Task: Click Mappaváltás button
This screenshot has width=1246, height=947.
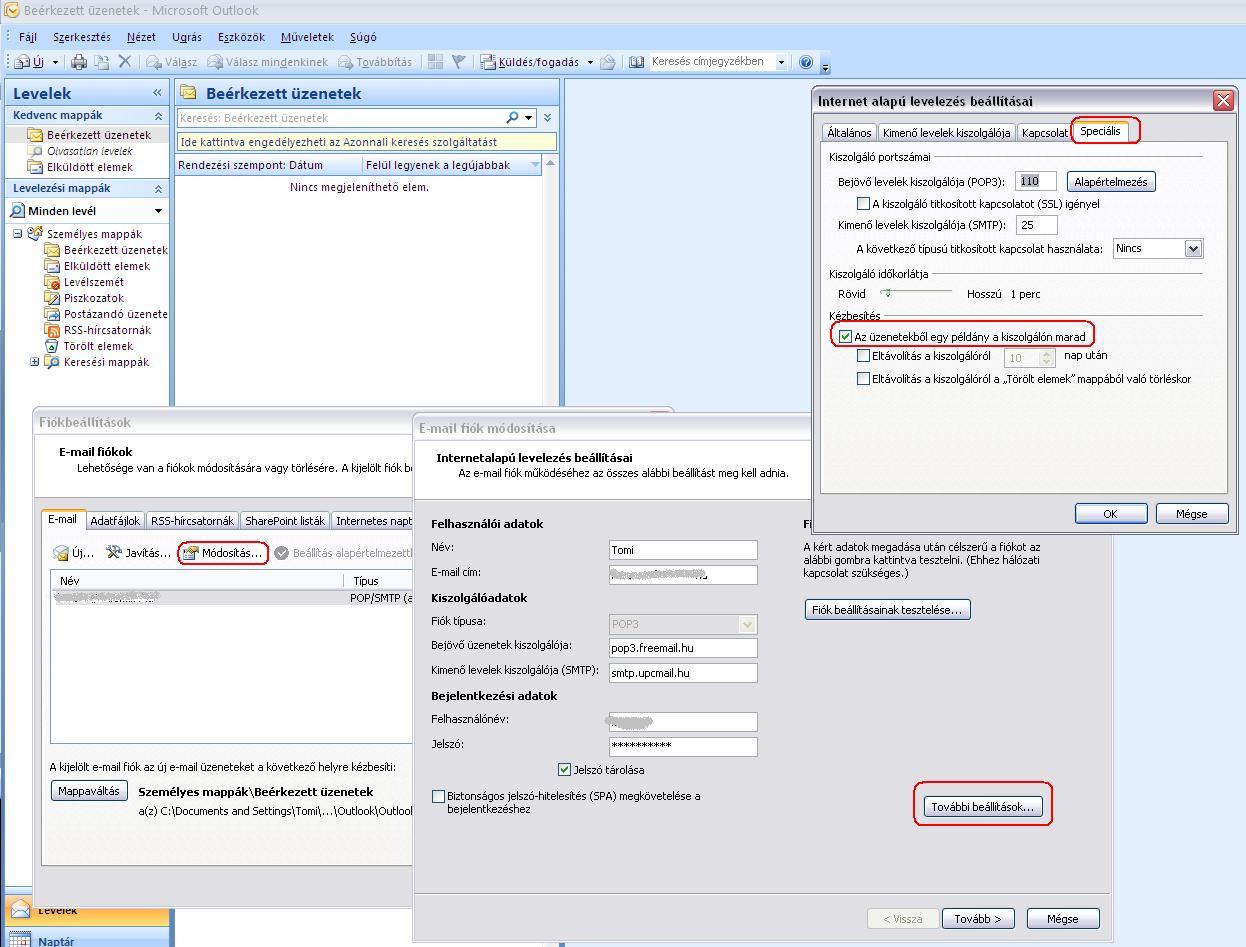Action: coord(89,791)
